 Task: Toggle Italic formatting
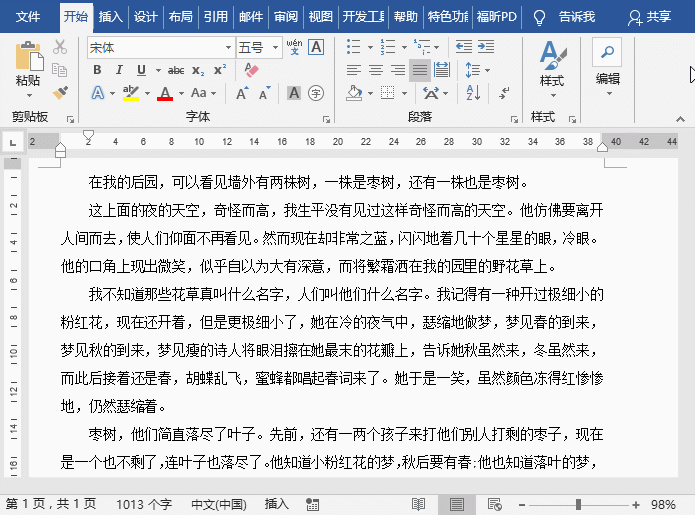pos(119,70)
